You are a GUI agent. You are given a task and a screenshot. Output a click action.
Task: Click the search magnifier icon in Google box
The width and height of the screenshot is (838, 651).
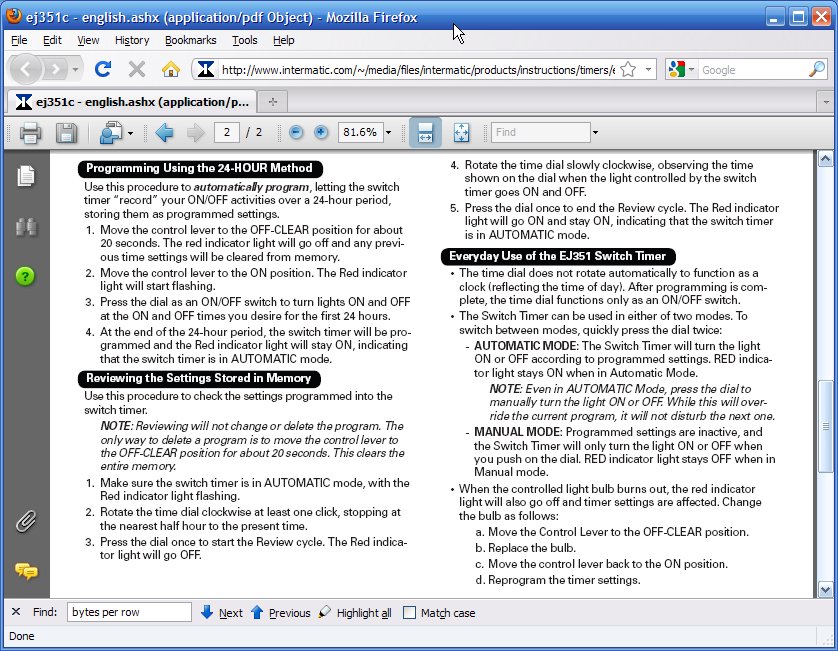point(817,69)
